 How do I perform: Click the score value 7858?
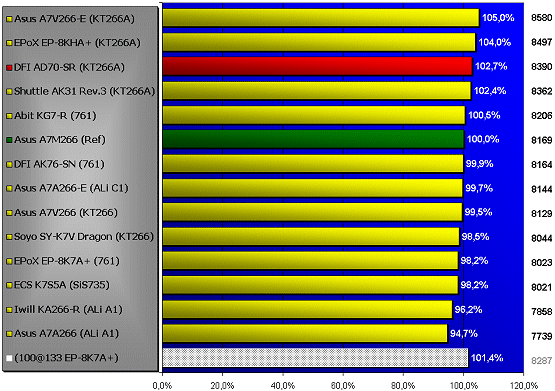(x=542, y=311)
